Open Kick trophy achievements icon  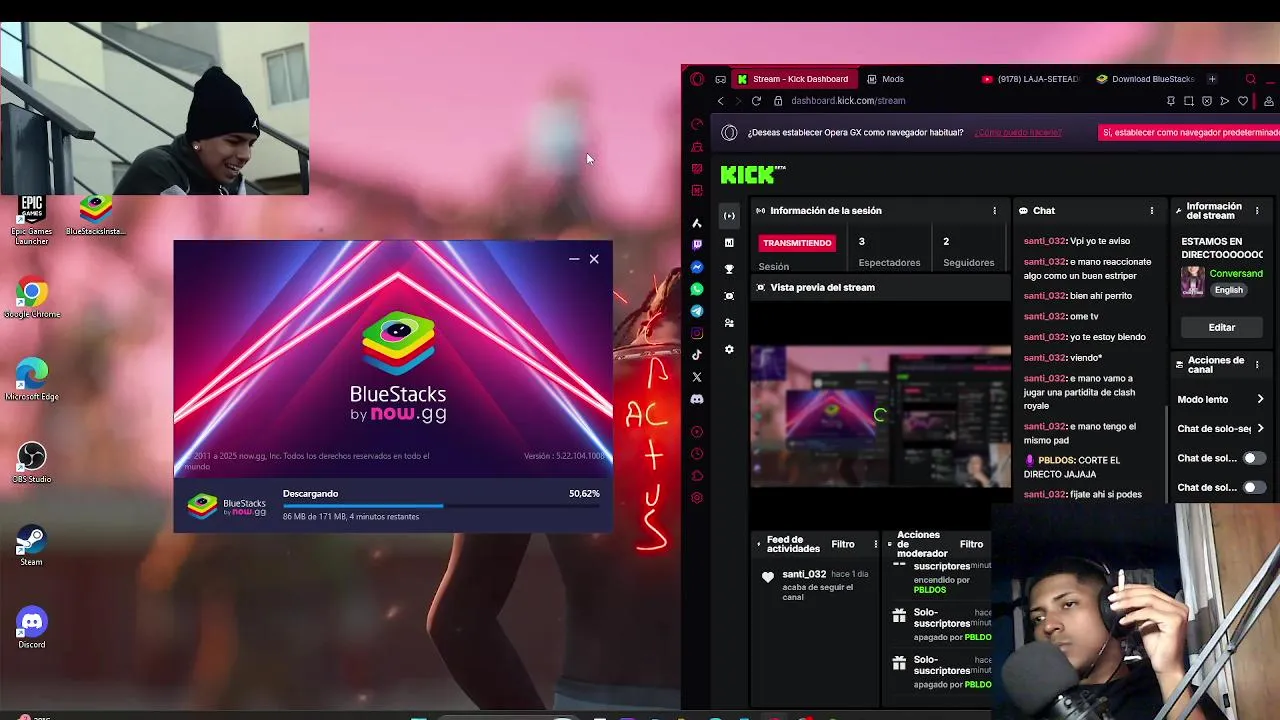point(729,269)
